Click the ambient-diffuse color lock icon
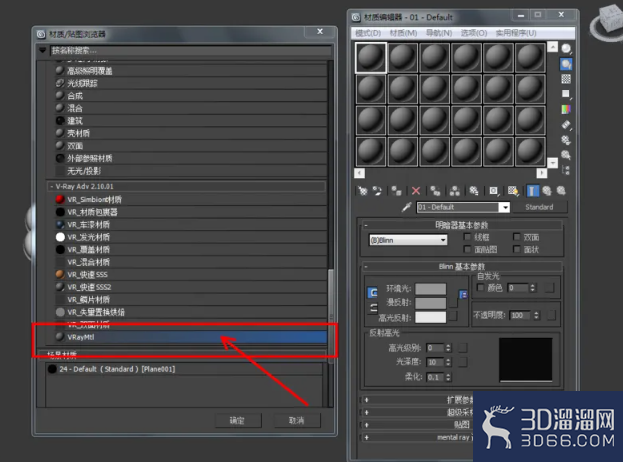 pos(373,293)
